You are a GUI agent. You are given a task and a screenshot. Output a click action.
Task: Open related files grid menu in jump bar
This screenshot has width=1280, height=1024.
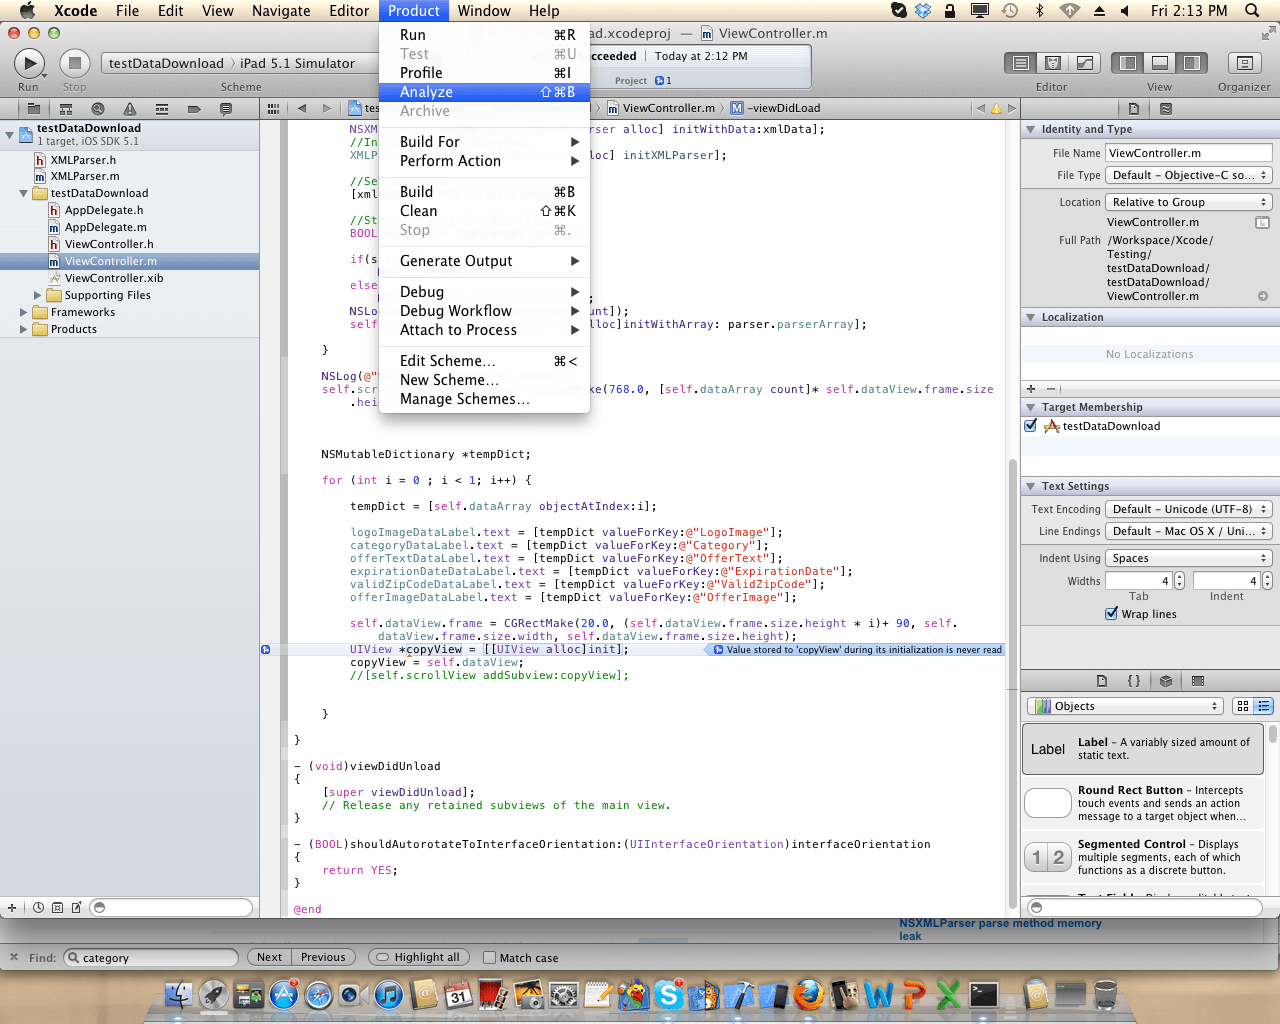pyautogui.click(x=273, y=108)
